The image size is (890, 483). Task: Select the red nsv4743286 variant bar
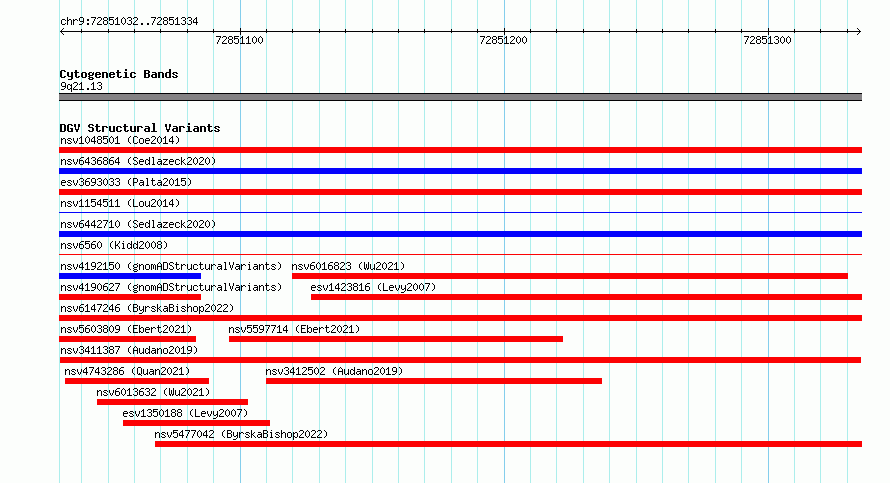click(x=137, y=381)
